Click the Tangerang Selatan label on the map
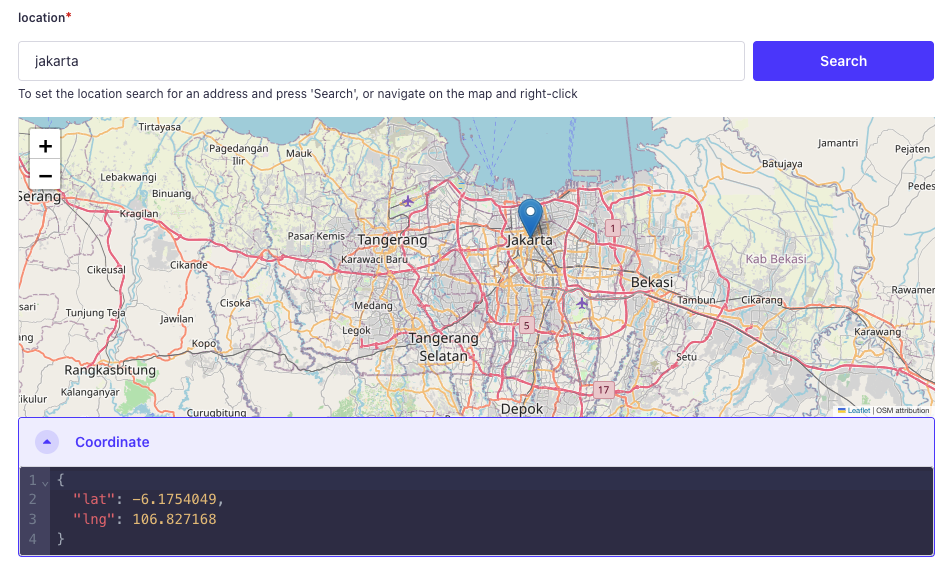Viewport: 952px width, 573px height. pos(444,347)
